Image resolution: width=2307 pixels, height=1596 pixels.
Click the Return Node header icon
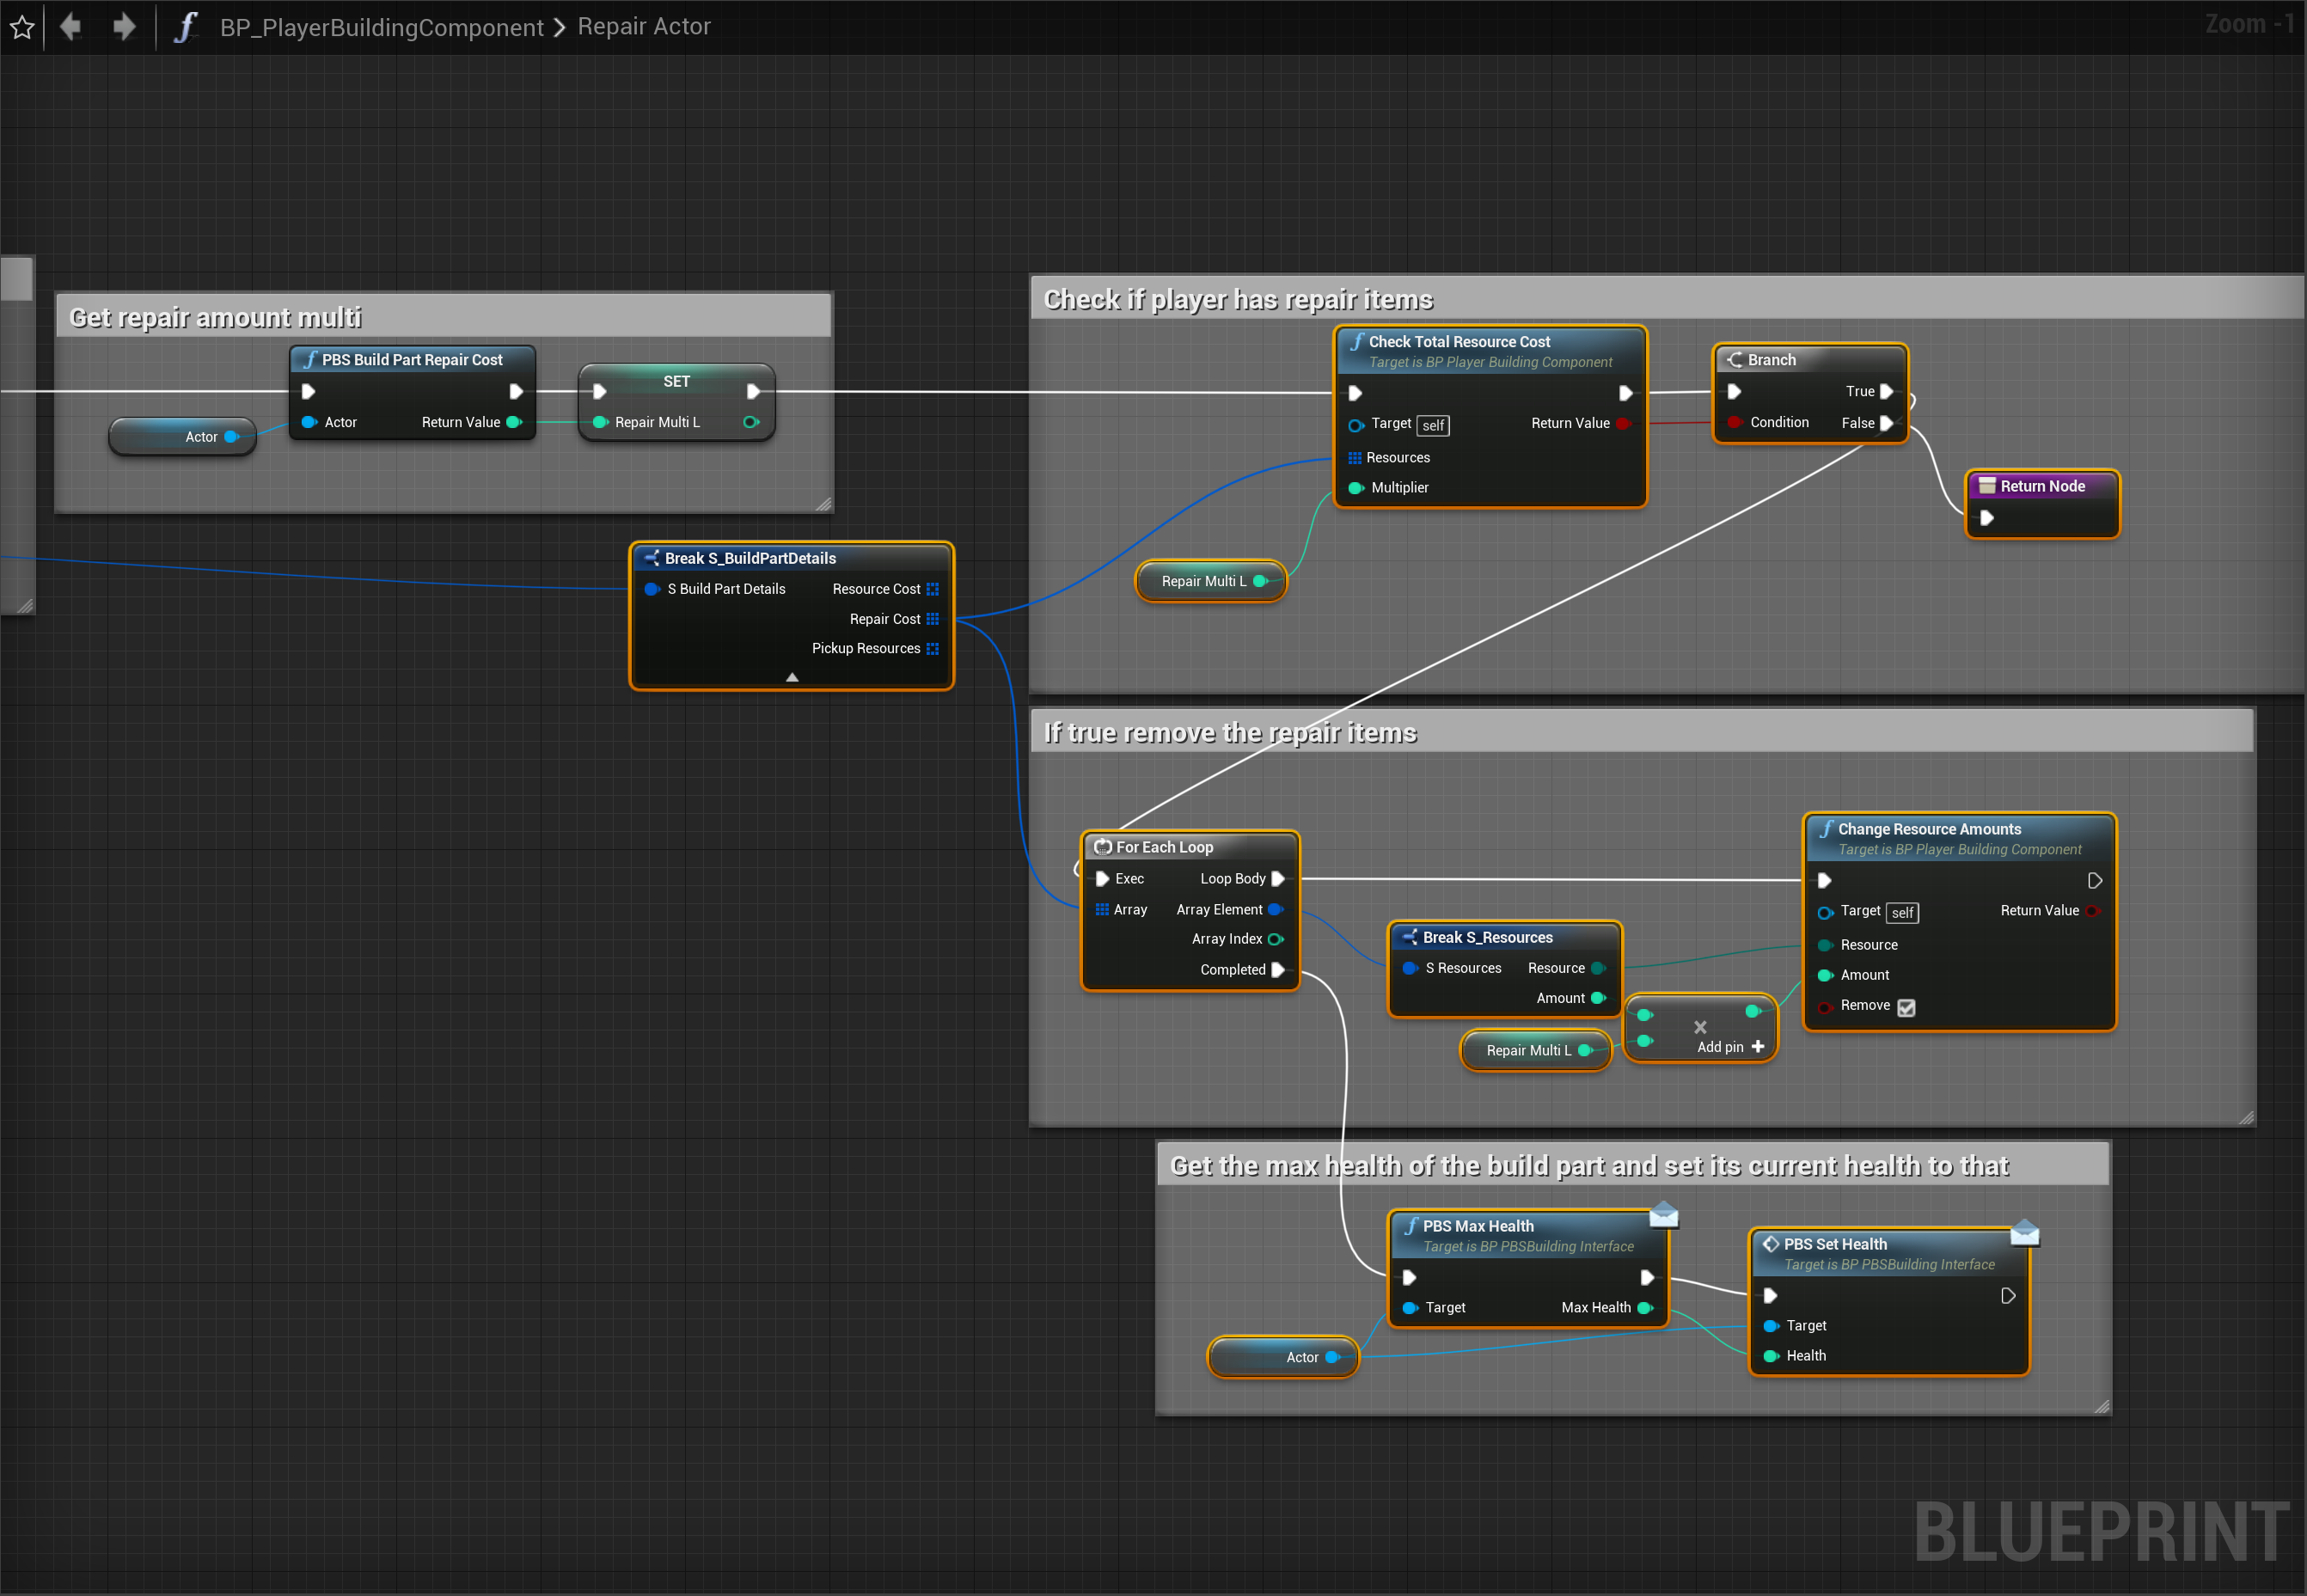pos(1986,486)
